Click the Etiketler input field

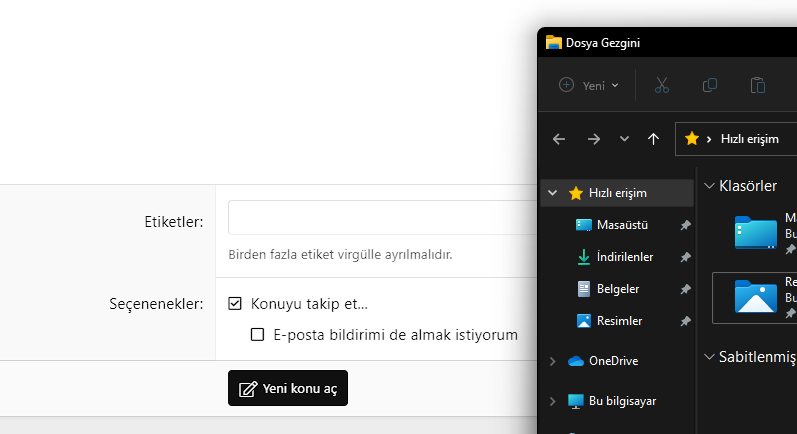click(382, 218)
